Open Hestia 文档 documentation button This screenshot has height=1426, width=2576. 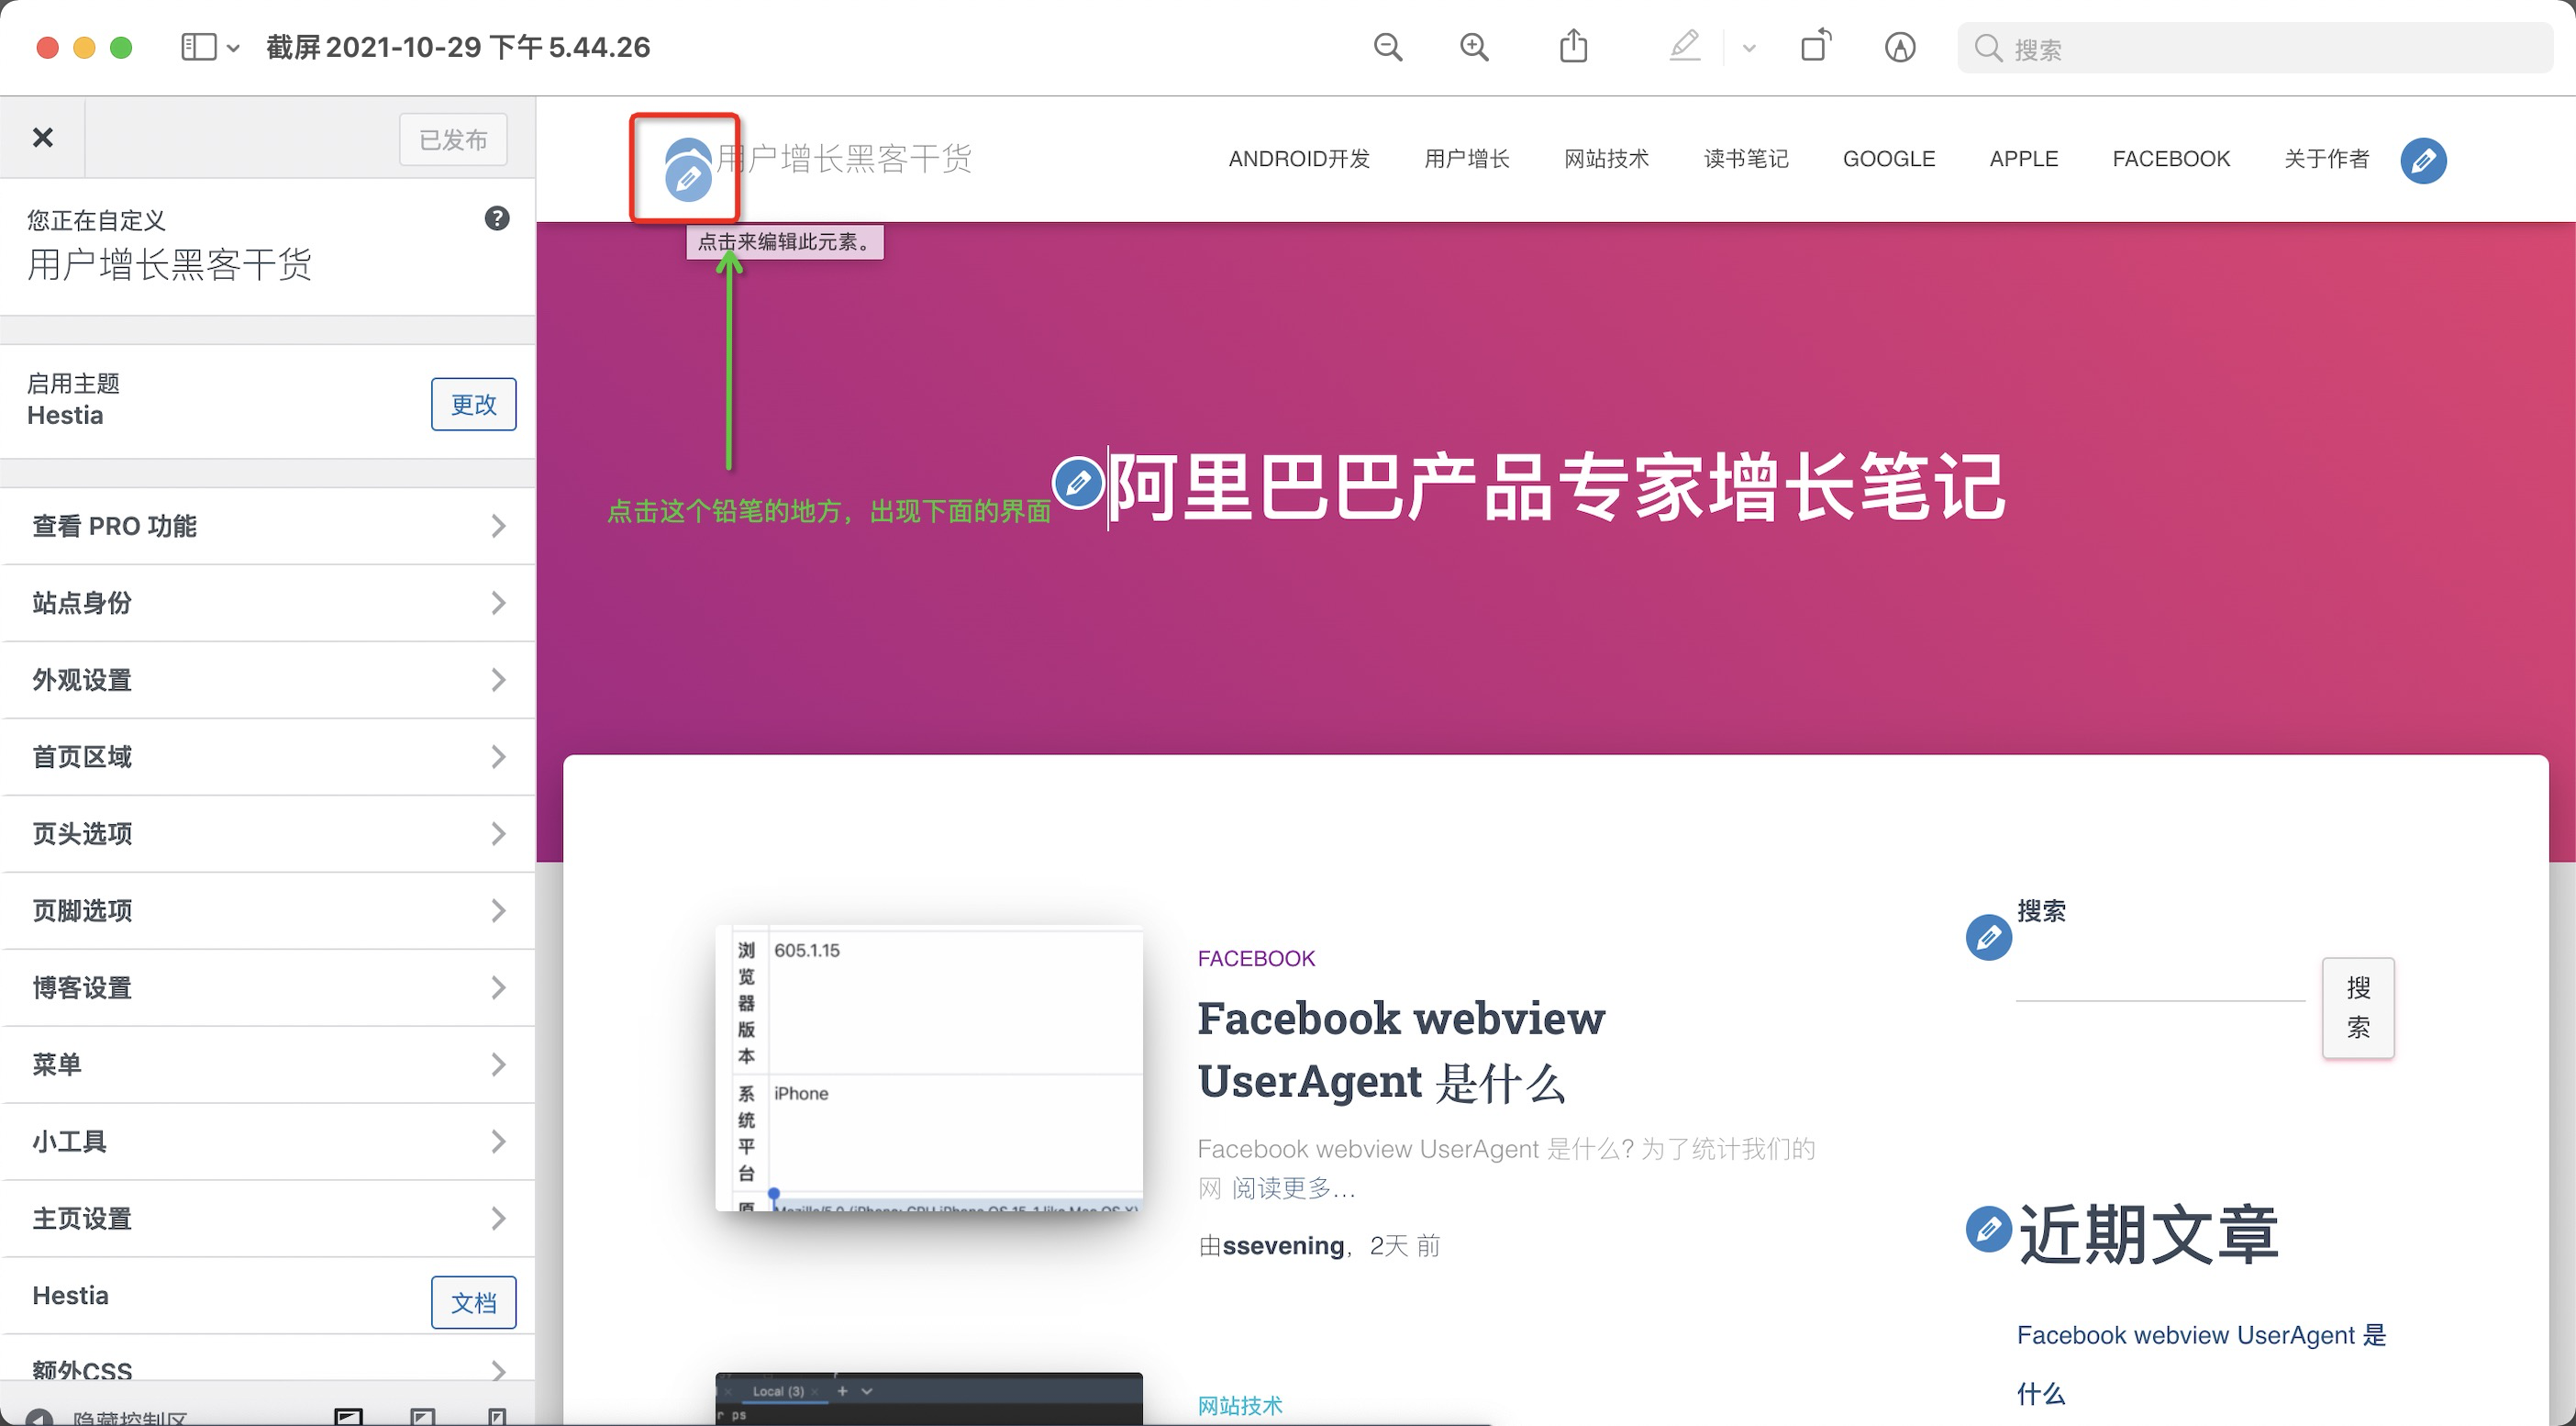click(474, 1302)
